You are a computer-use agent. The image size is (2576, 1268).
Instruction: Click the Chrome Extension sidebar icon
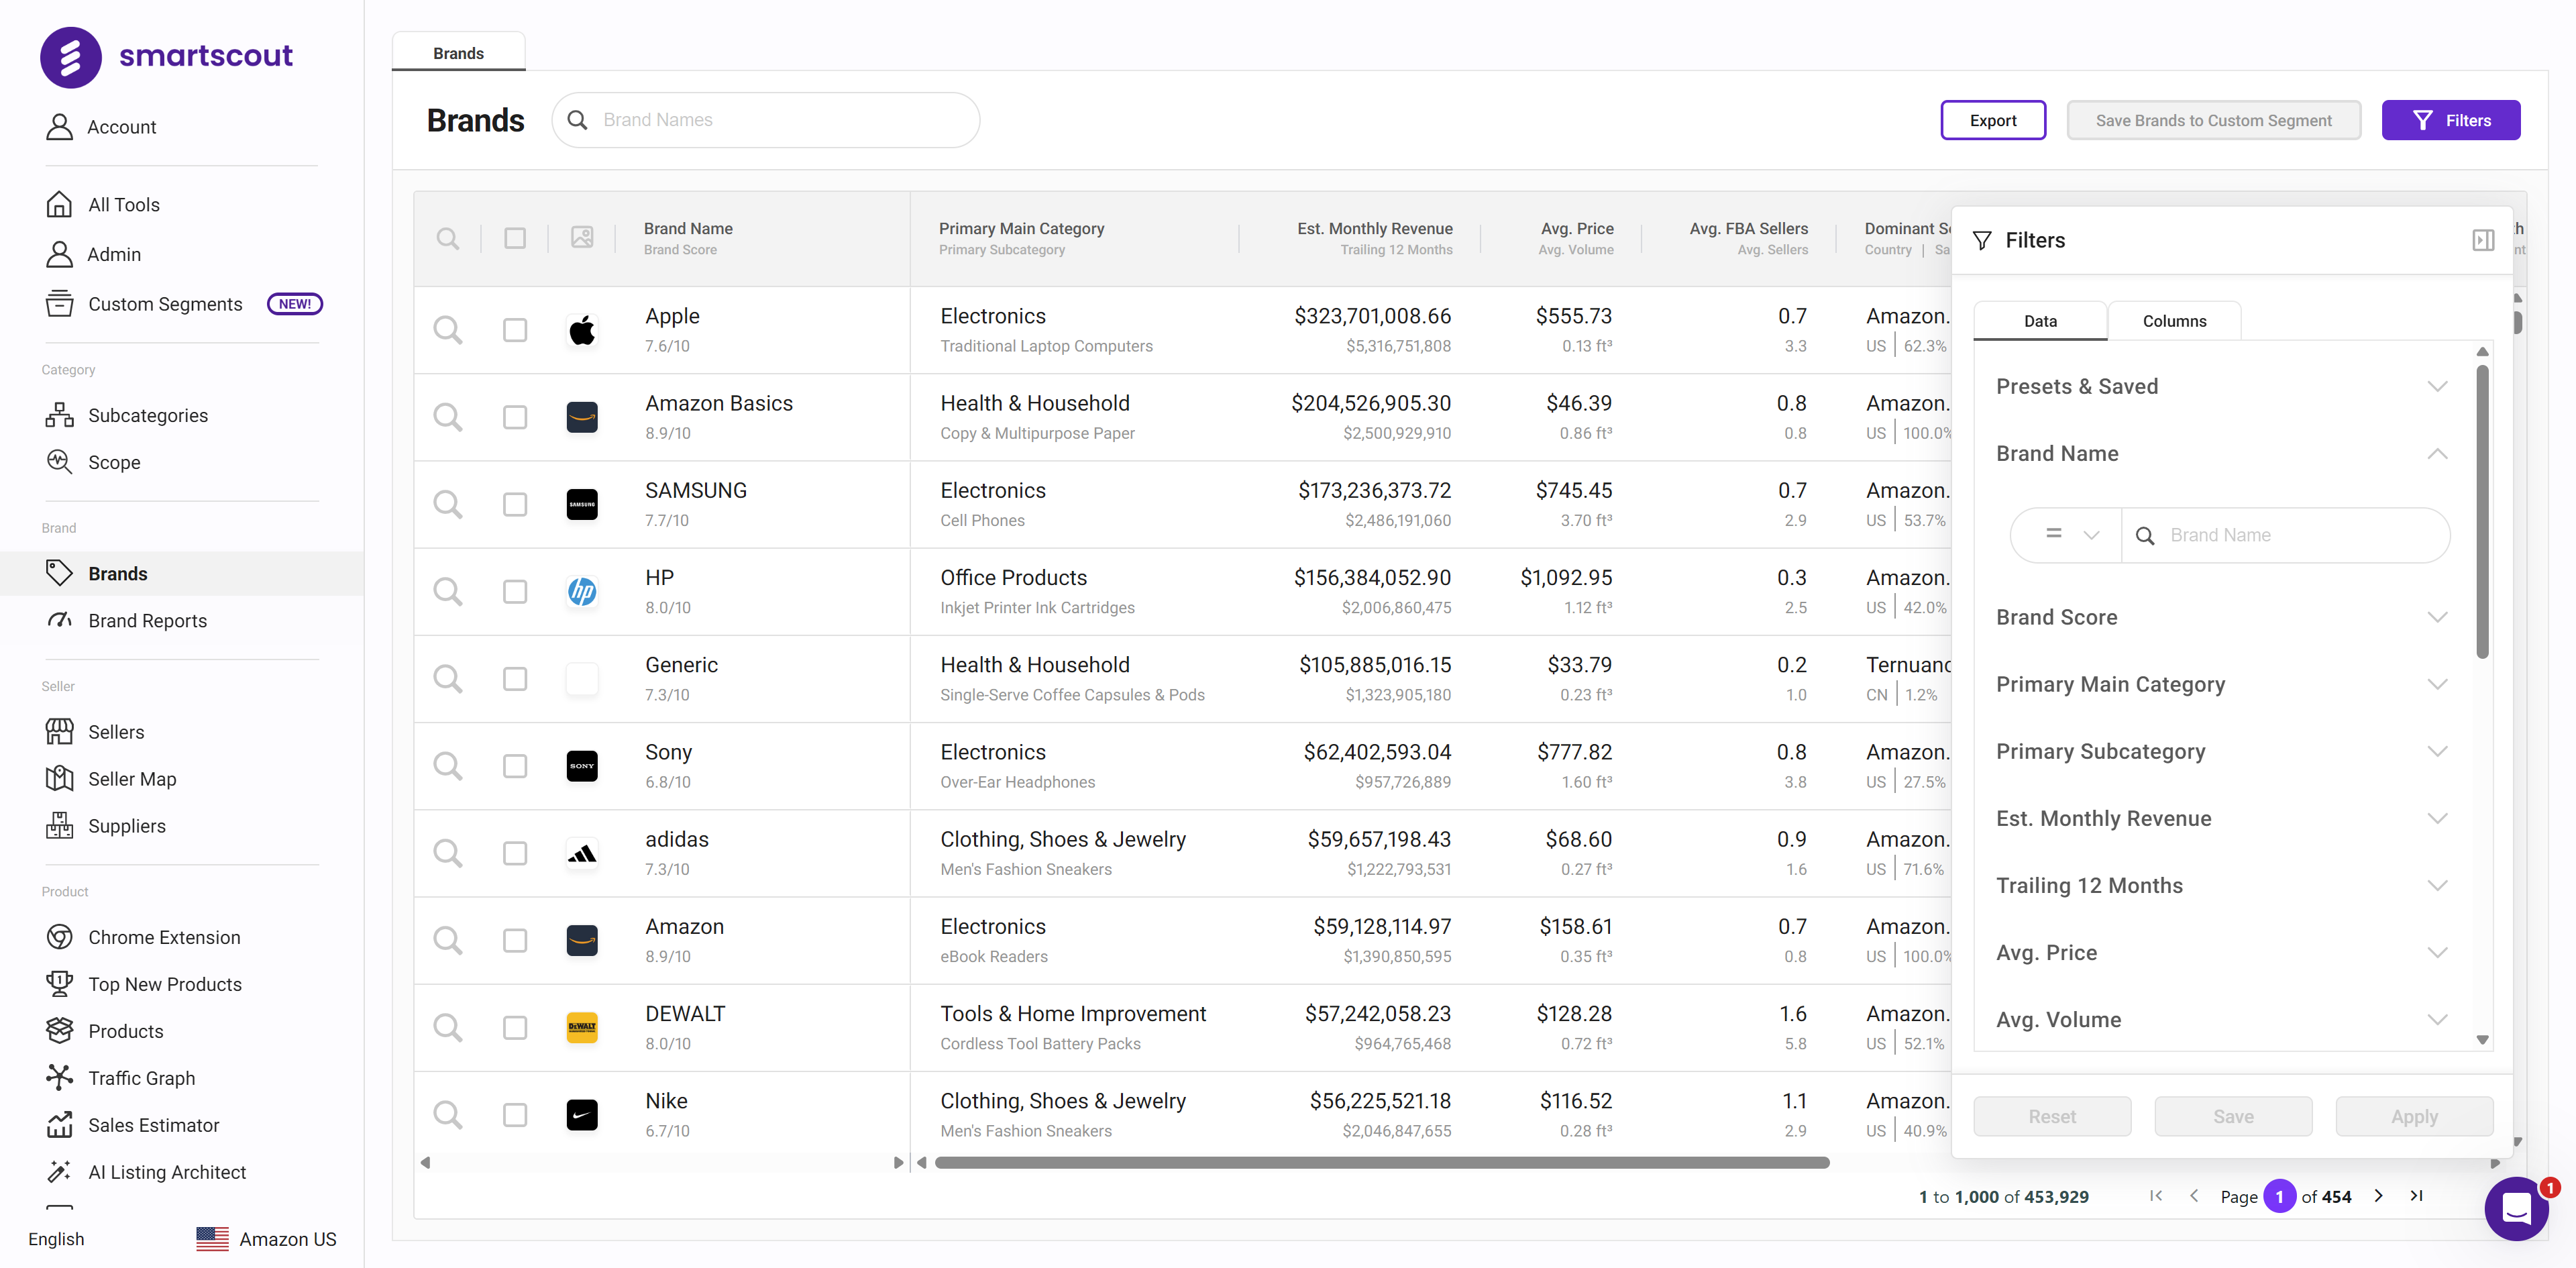[59, 937]
